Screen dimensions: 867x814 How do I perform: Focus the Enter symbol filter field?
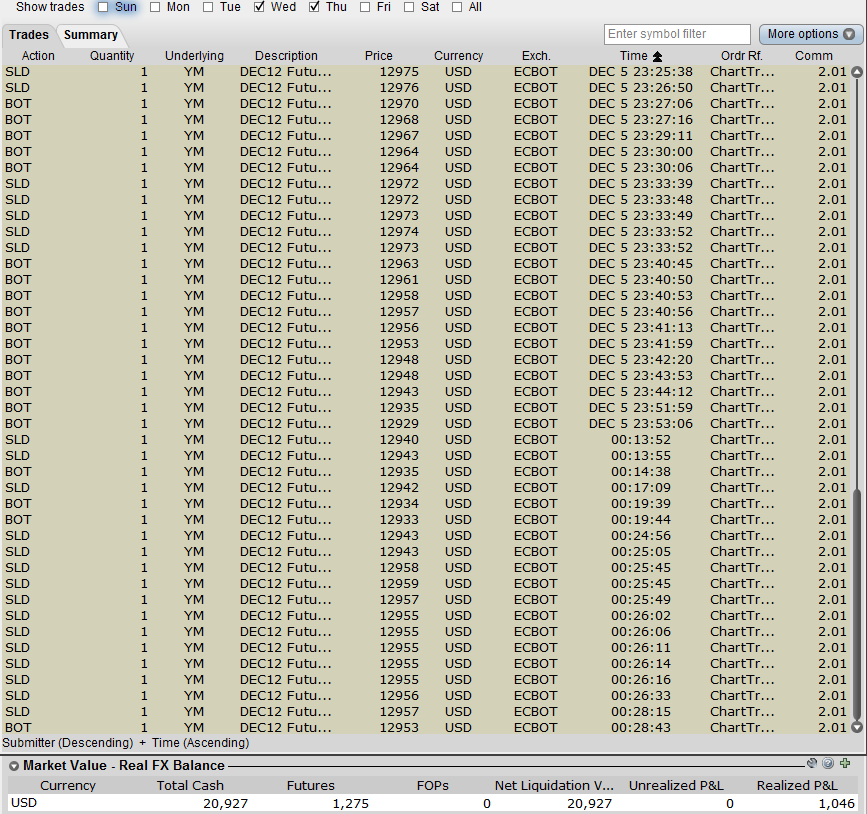point(677,34)
